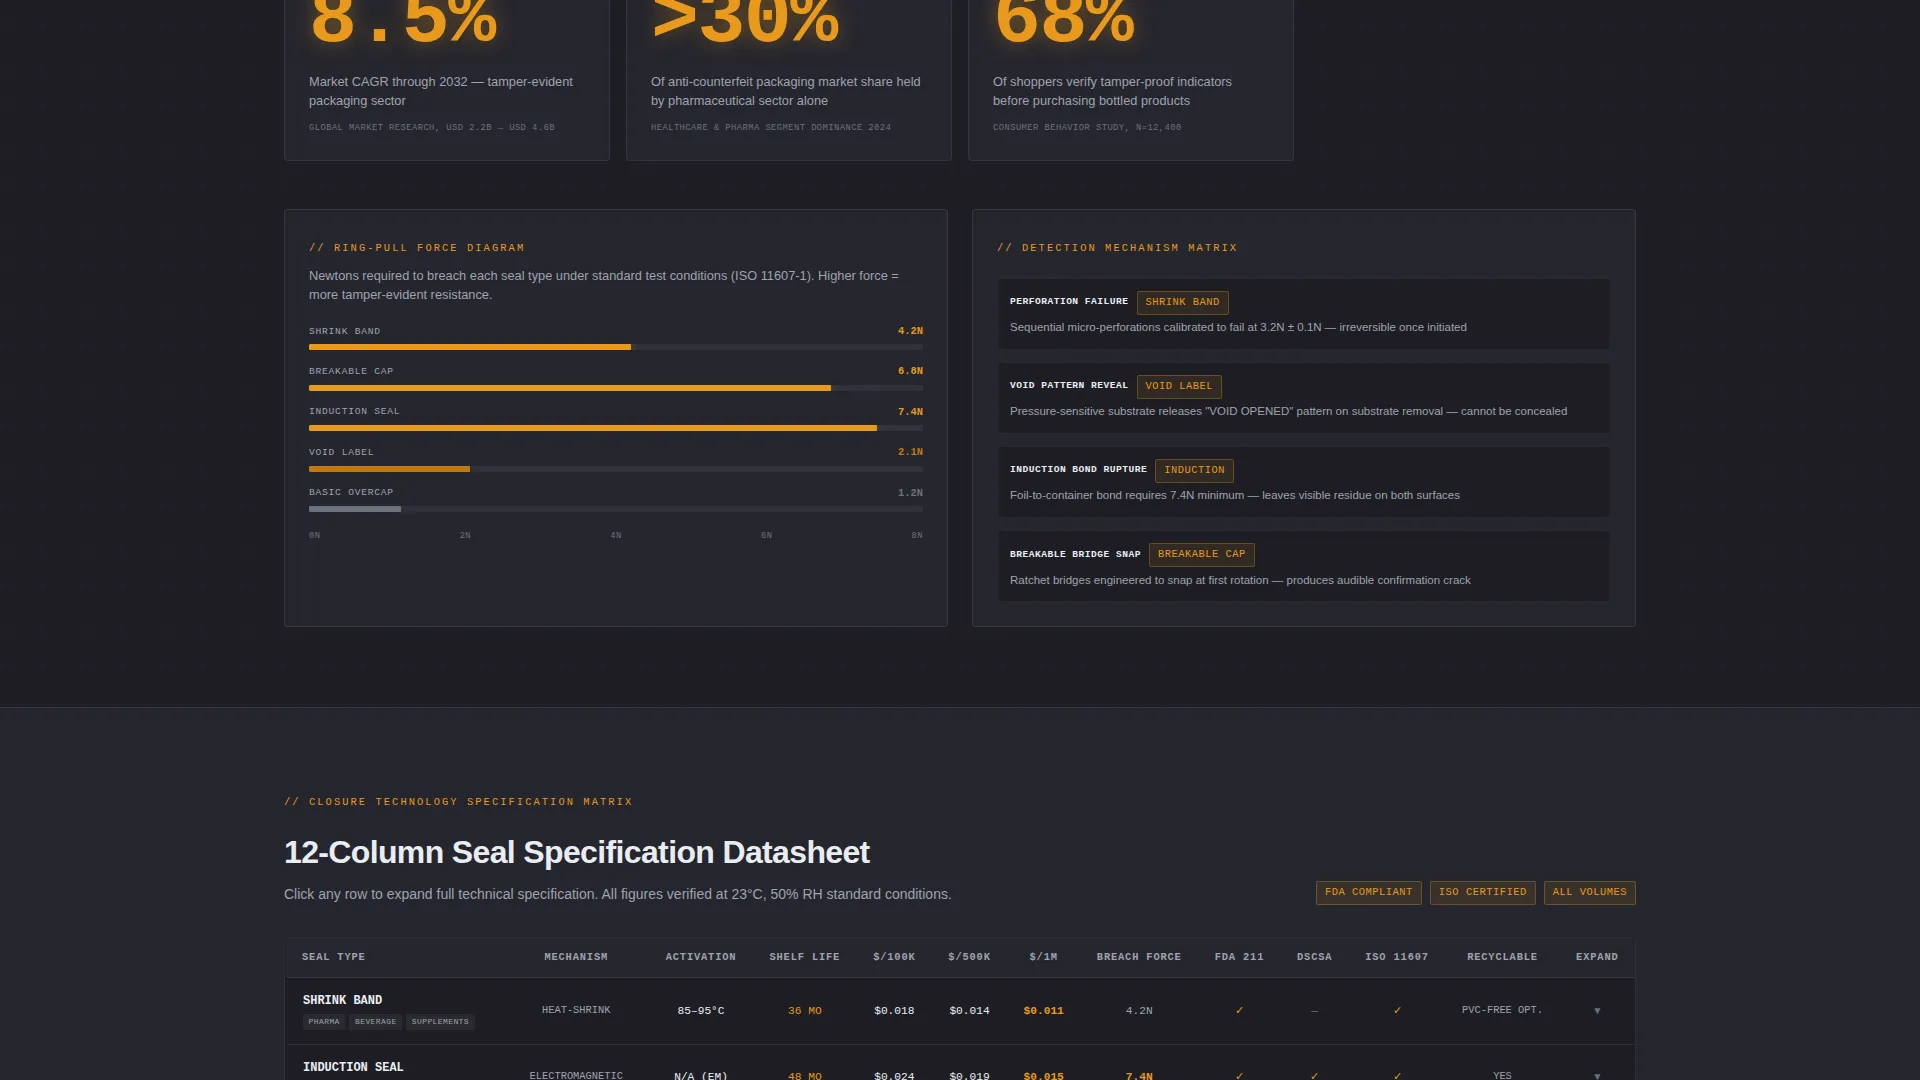Click the PVC-Free Opt. recyclable cell
1920x1080 pixels.
[x=1502, y=1010]
